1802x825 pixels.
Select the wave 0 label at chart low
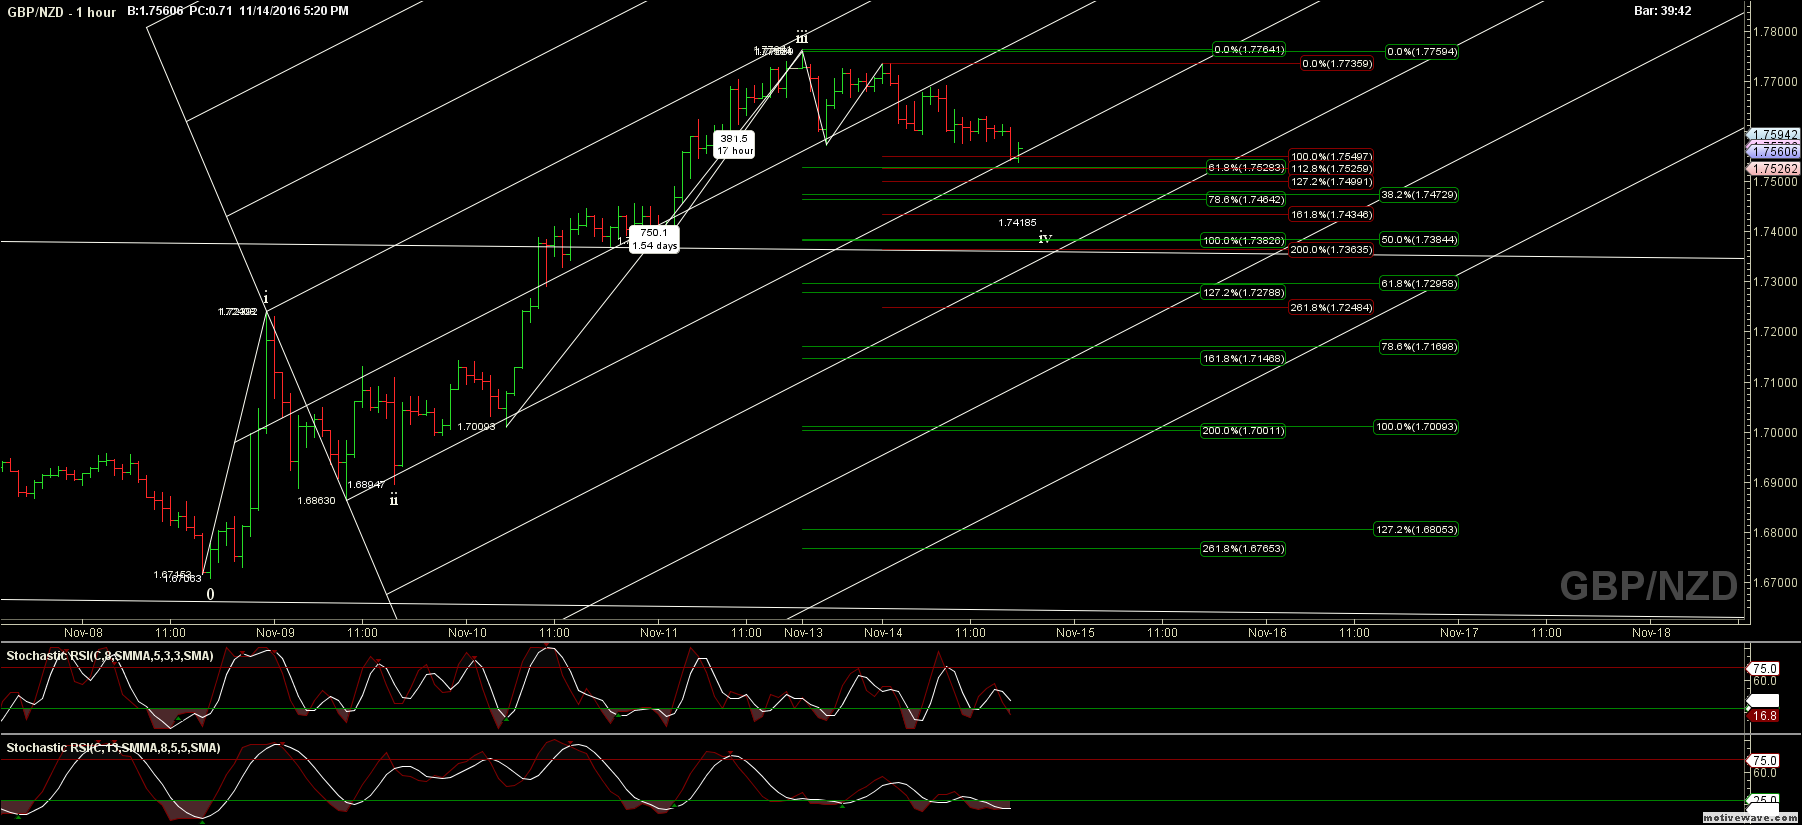click(x=210, y=594)
